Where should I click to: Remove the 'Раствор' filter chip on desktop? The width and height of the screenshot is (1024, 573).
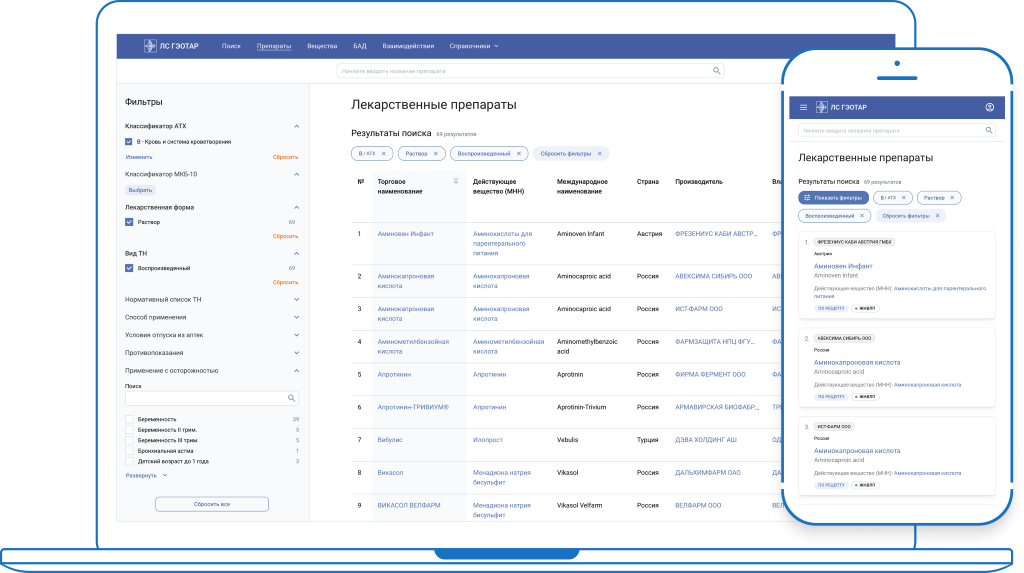tap(436, 153)
